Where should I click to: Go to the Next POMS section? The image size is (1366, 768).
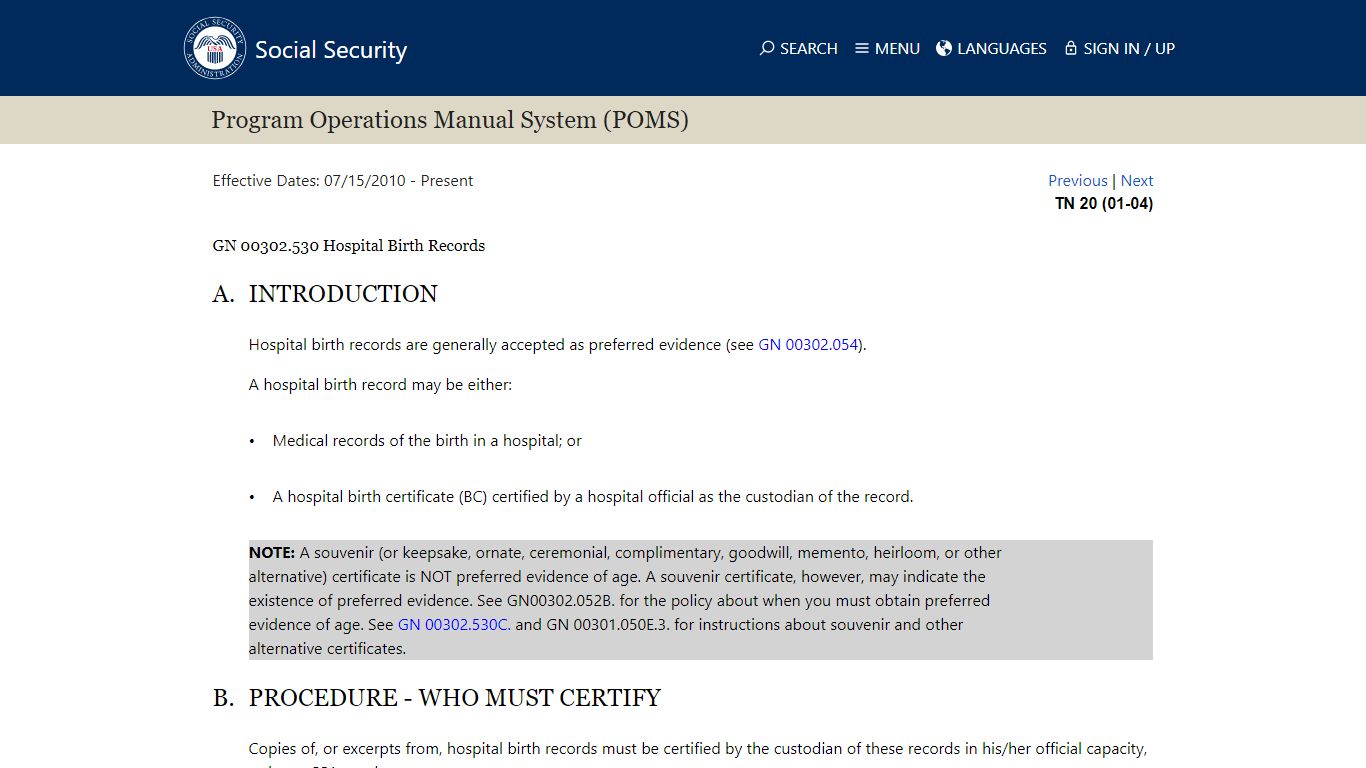(x=1137, y=181)
